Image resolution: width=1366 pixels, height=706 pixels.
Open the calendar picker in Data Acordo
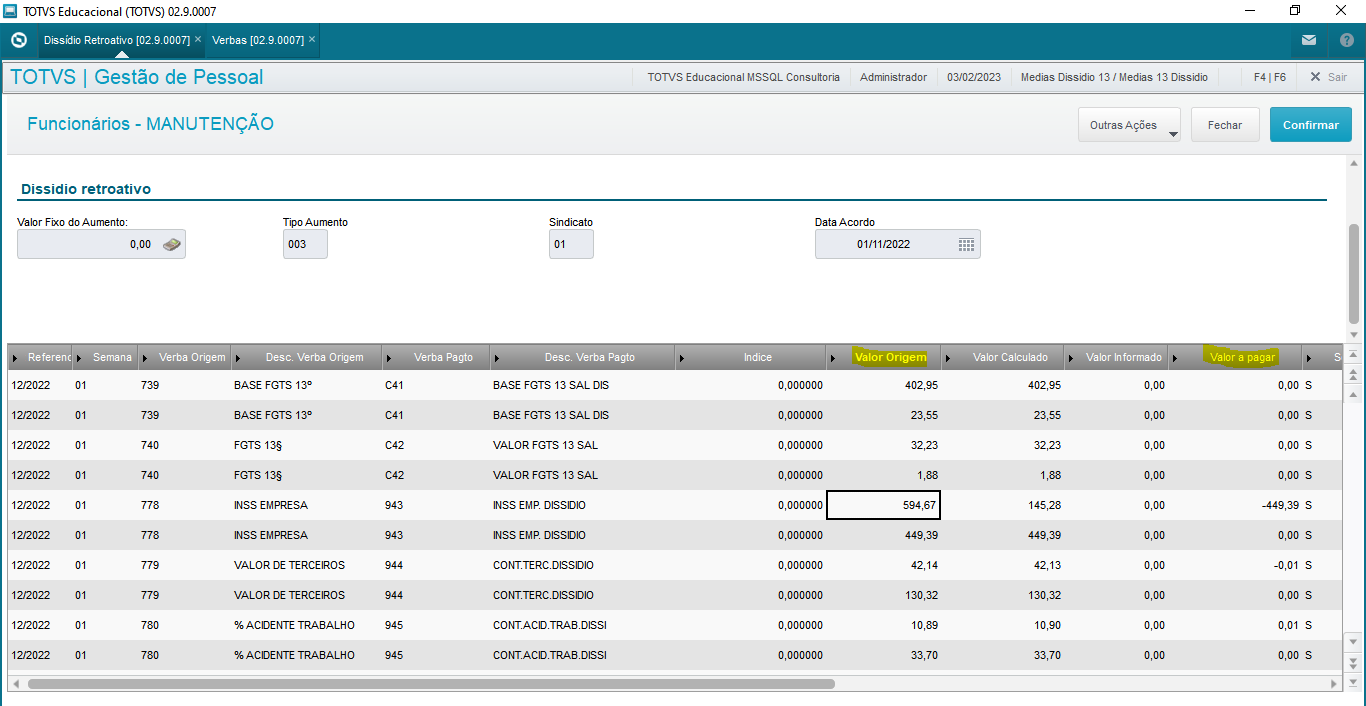click(966, 244)
